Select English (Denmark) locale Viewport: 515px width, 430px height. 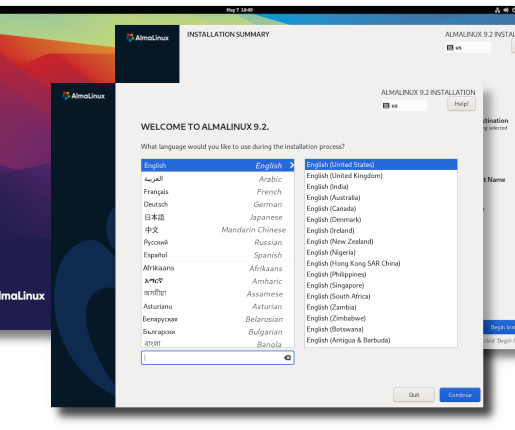[381, 220]
